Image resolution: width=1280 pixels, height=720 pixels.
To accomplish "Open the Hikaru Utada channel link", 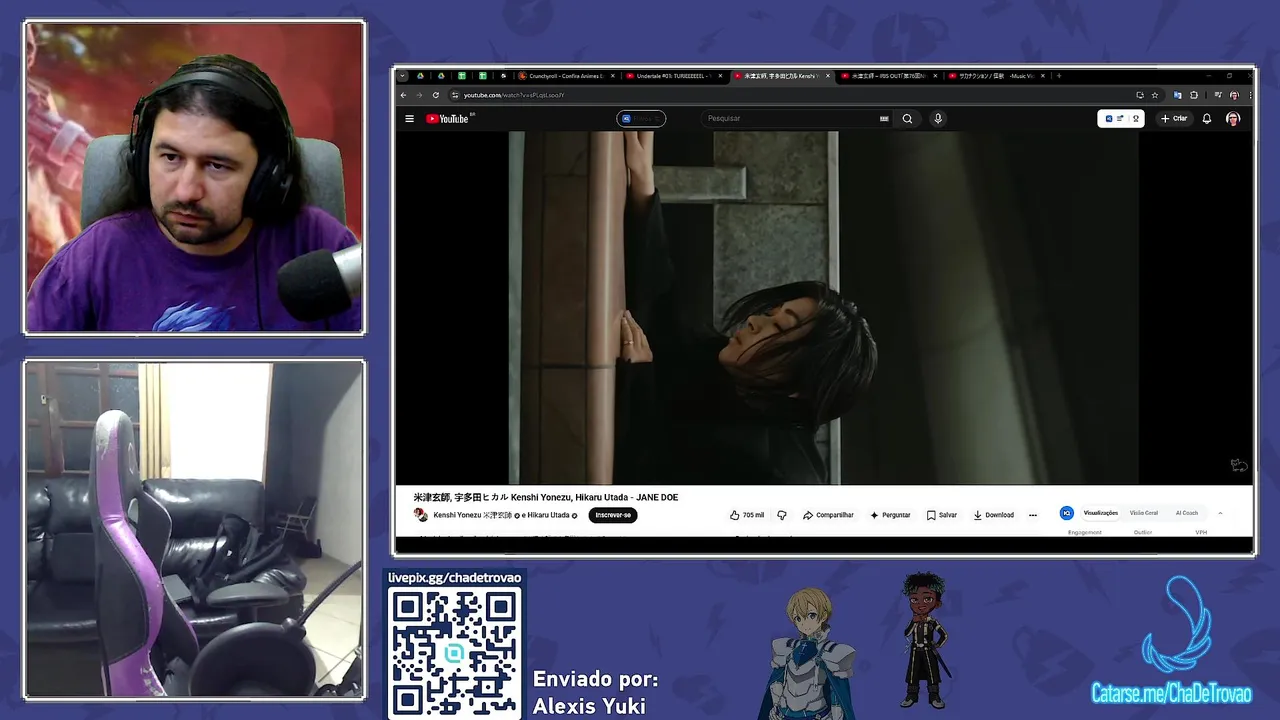I will [548, 515].
